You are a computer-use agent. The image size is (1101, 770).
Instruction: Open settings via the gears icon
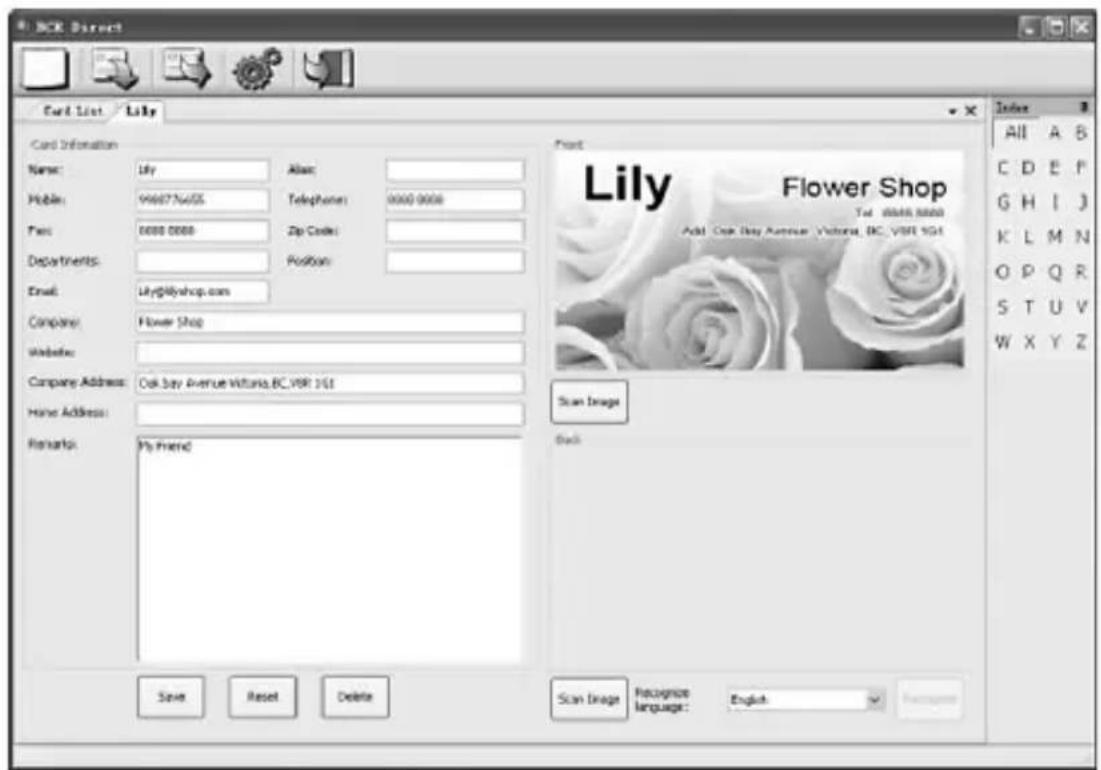(x=257, y=69)
